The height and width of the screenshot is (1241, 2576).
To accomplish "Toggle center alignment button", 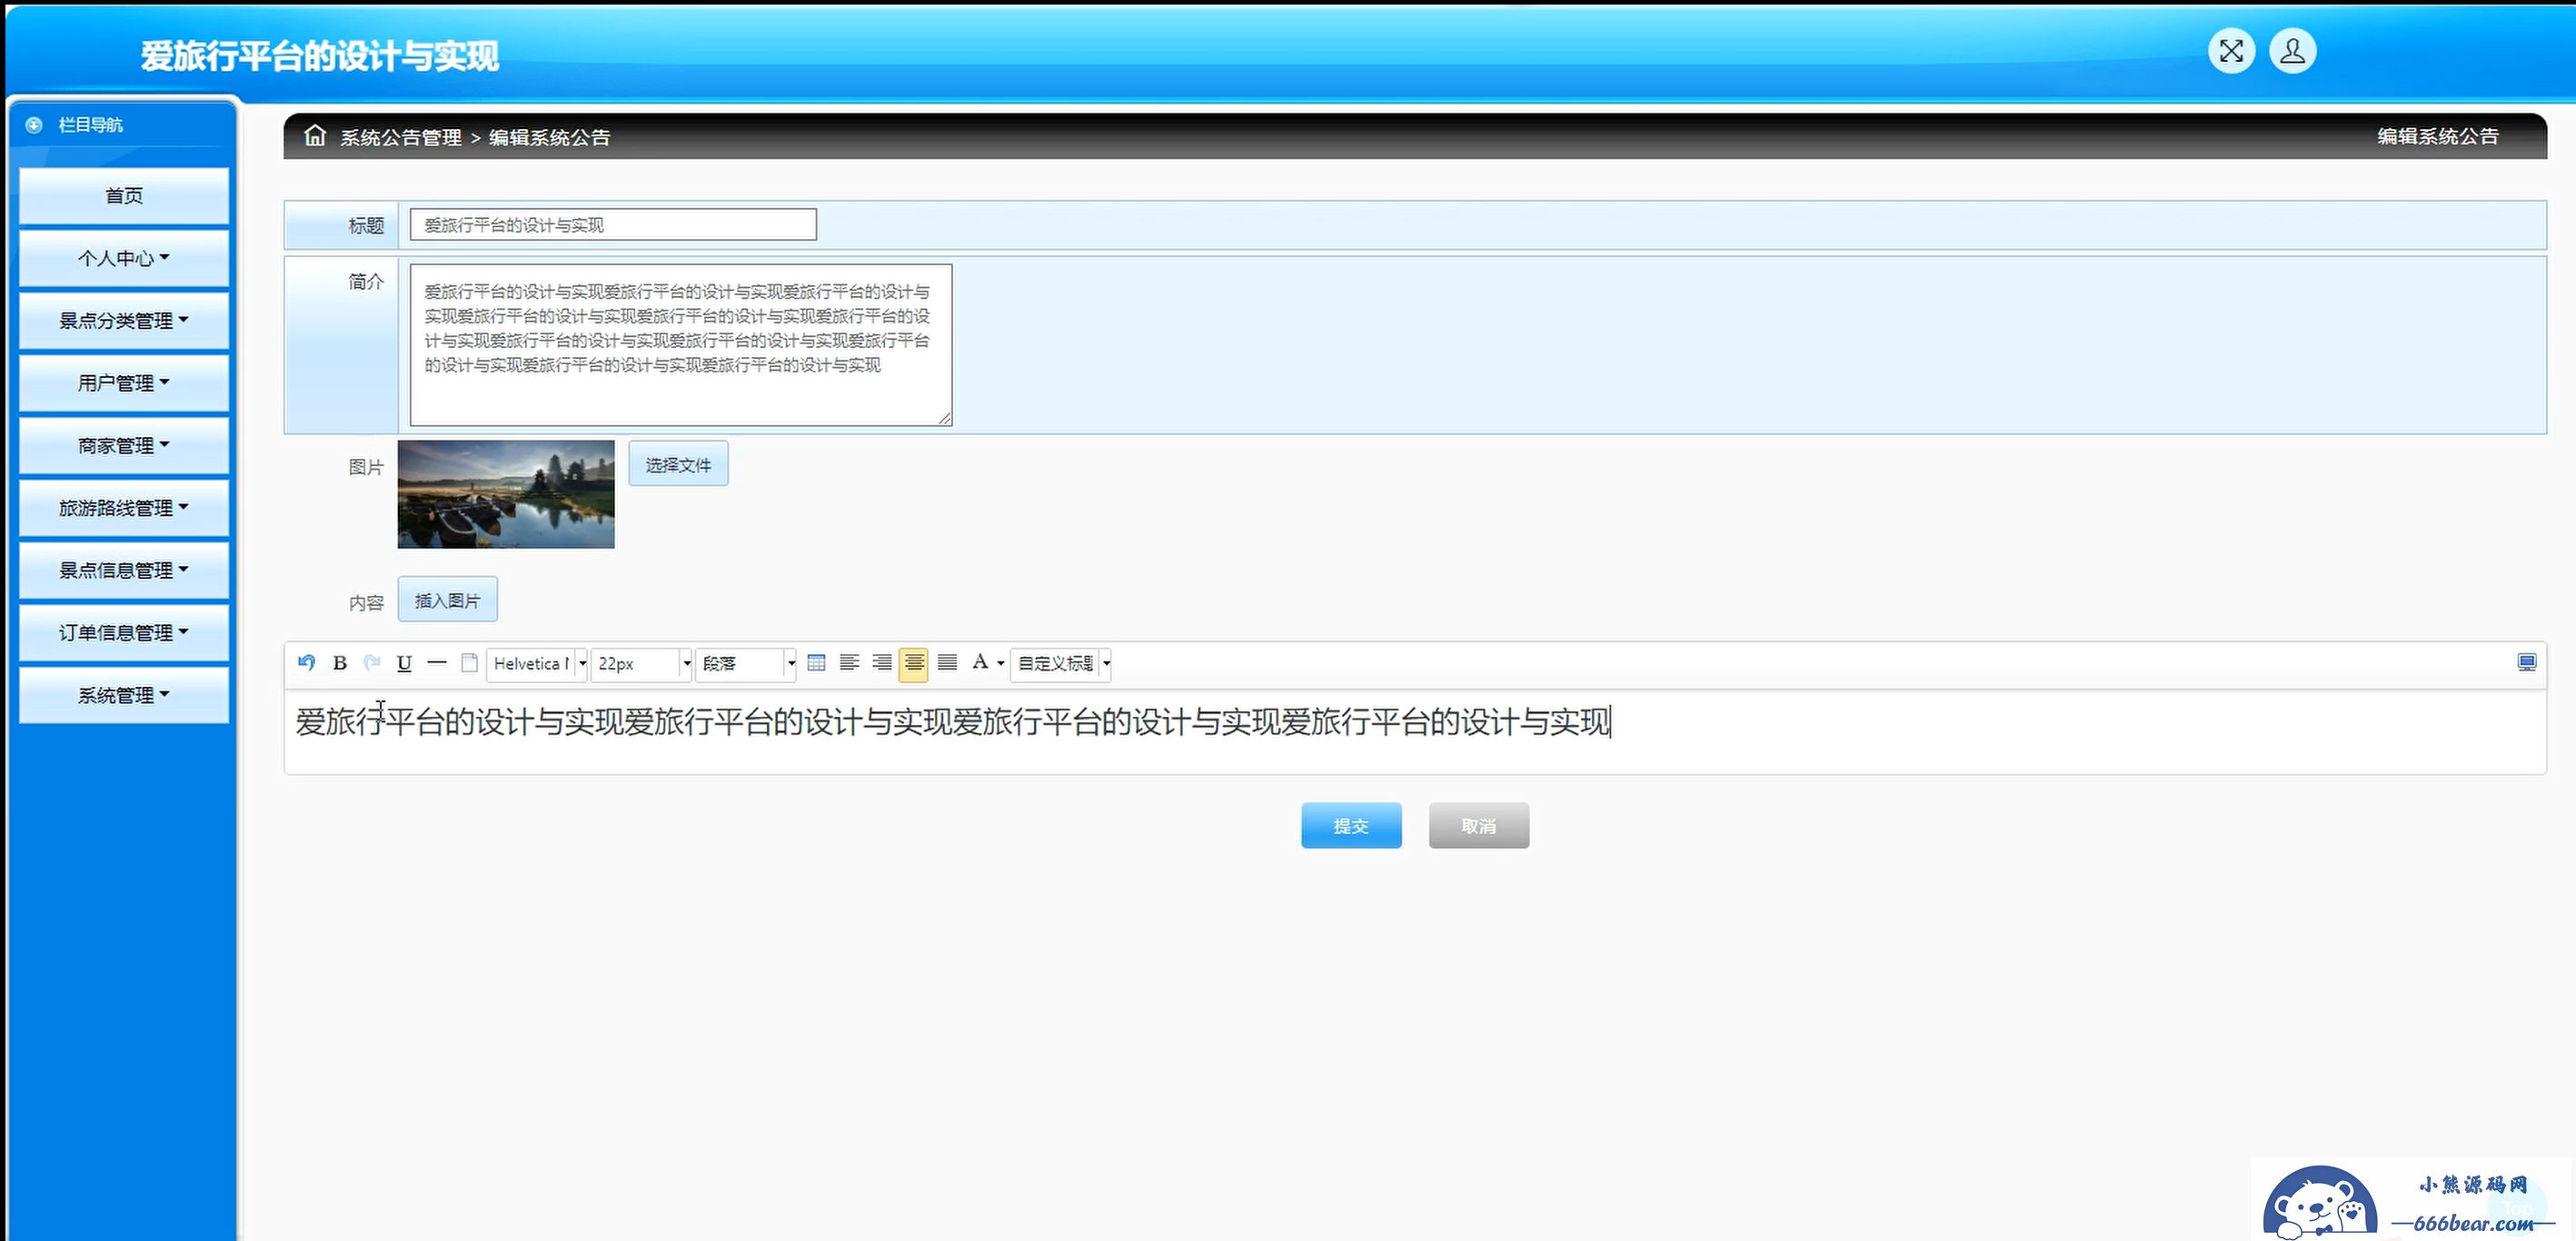I will 913,664.
